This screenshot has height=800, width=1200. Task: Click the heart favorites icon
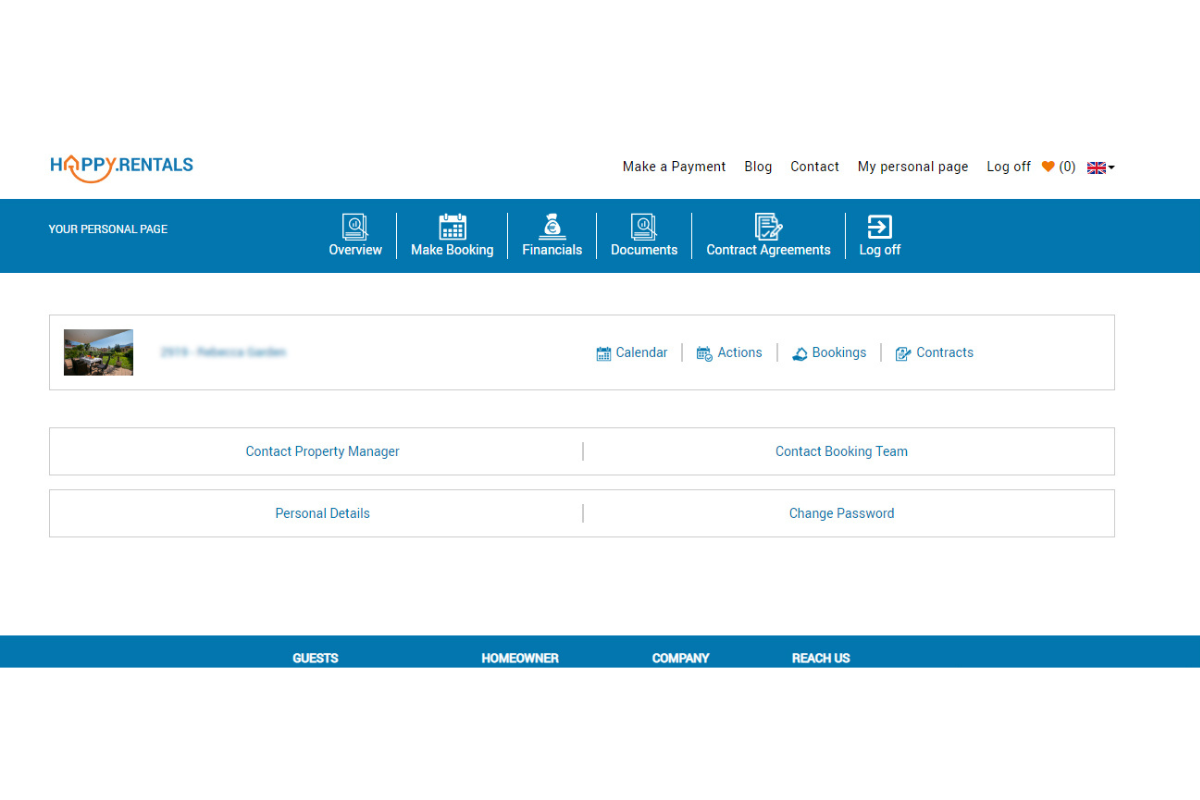[1048, 166]
